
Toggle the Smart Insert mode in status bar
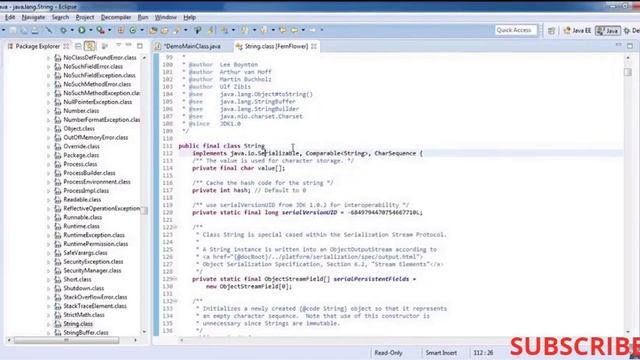(x=441, y=353)
